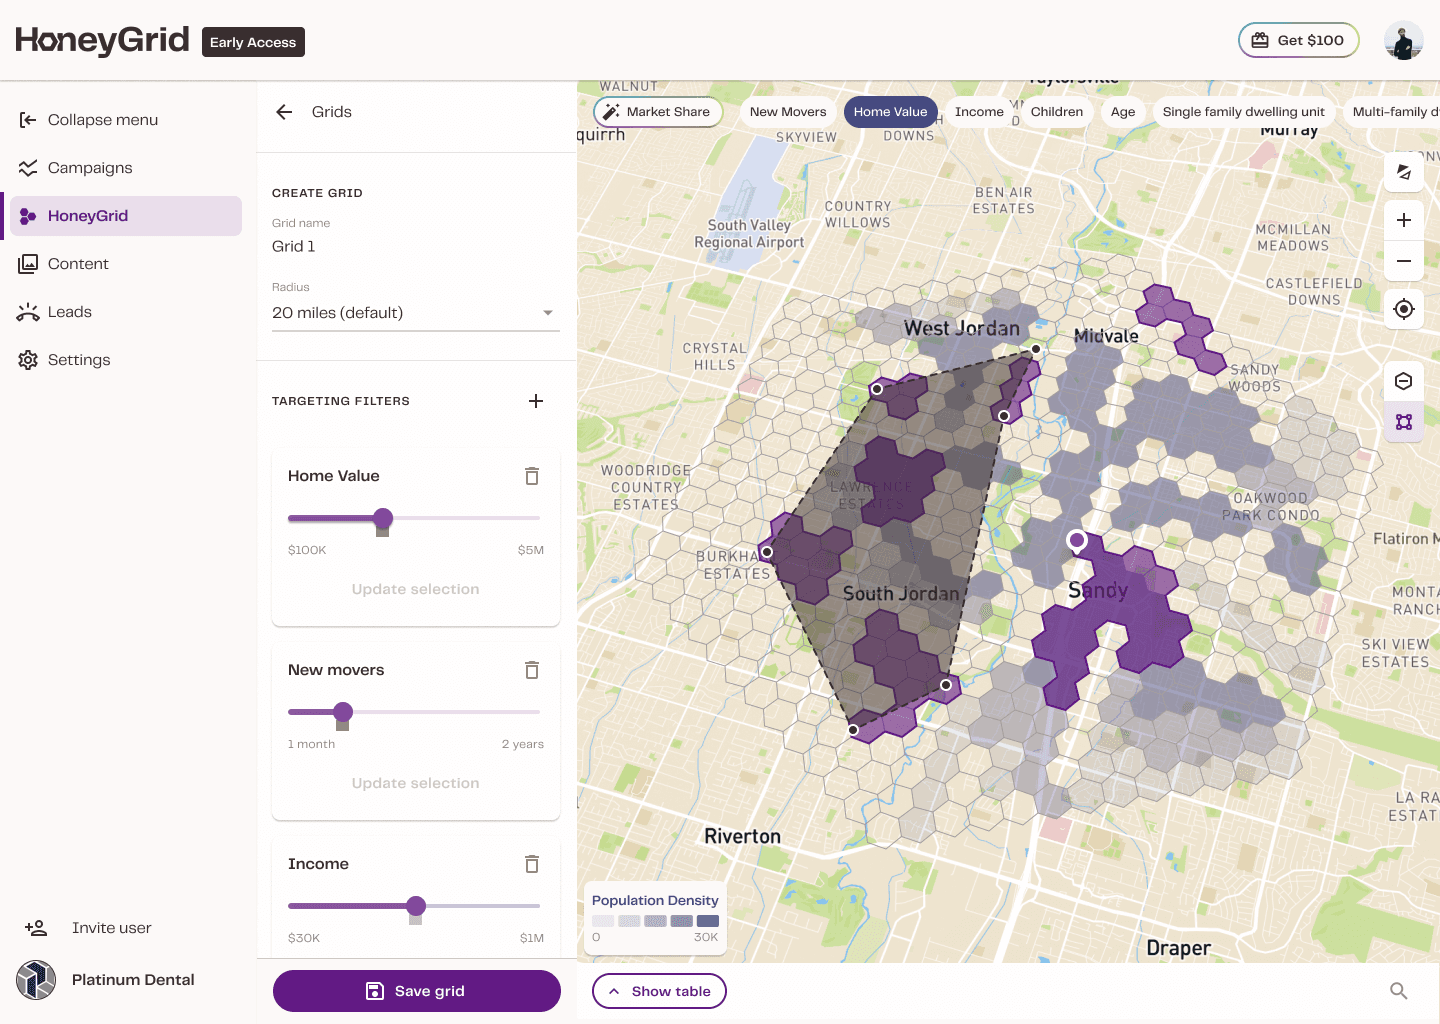Screen dimensions: 1440x1024
Task: Click the "Grids" header text
Action: tap(332, 112)
